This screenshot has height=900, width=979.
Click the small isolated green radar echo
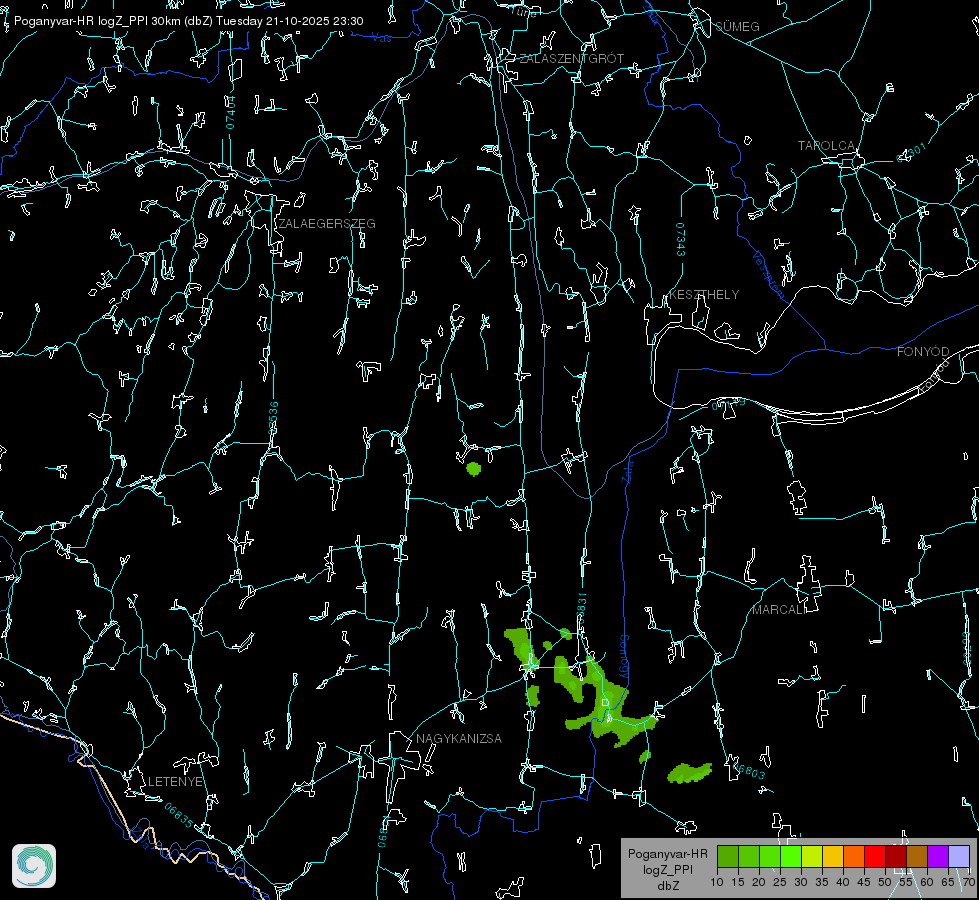click(474, 468)
